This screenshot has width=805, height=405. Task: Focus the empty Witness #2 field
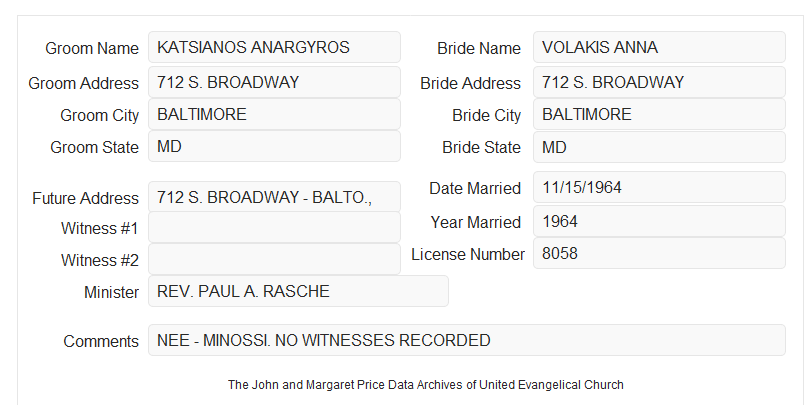click(274, 259)
